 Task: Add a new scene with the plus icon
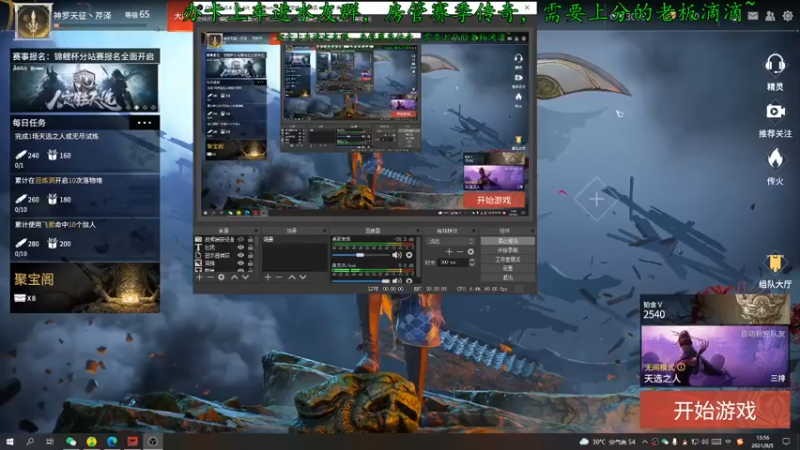[268, 277]
